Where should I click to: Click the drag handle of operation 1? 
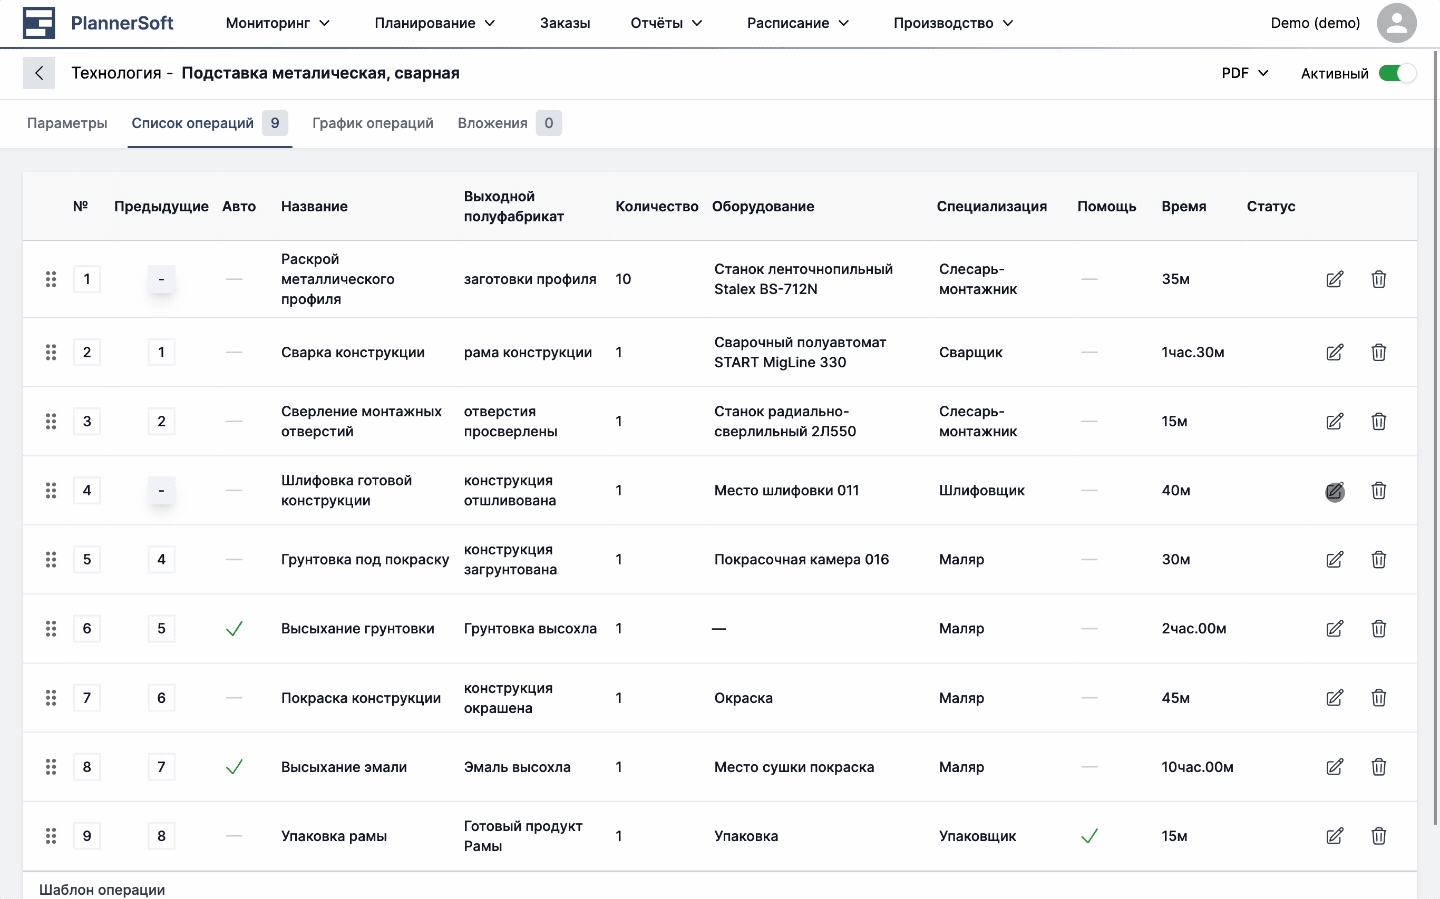[x=51, y=279]
